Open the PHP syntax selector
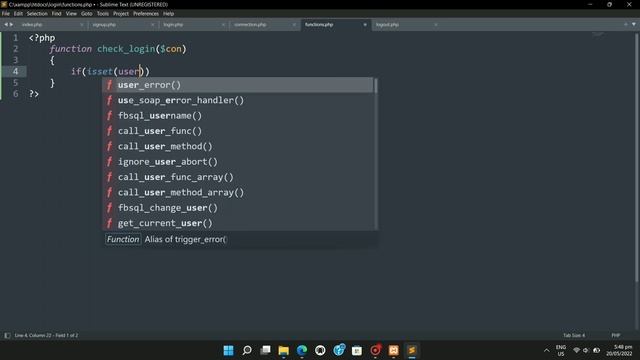 coord(616,336)
